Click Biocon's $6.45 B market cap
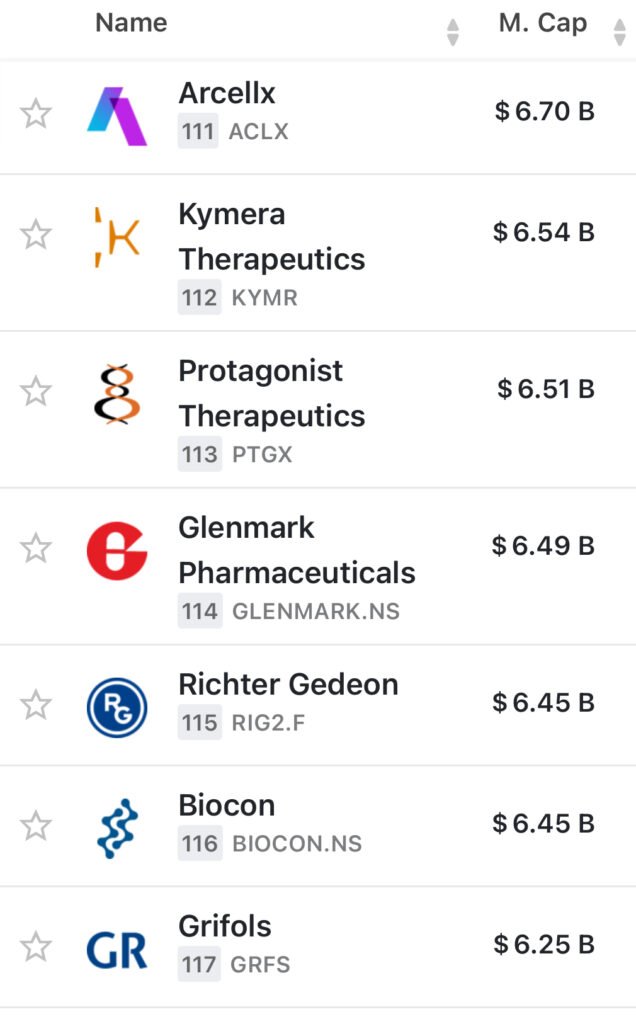This screenshot has width=636, height=1024. [543, 824]
